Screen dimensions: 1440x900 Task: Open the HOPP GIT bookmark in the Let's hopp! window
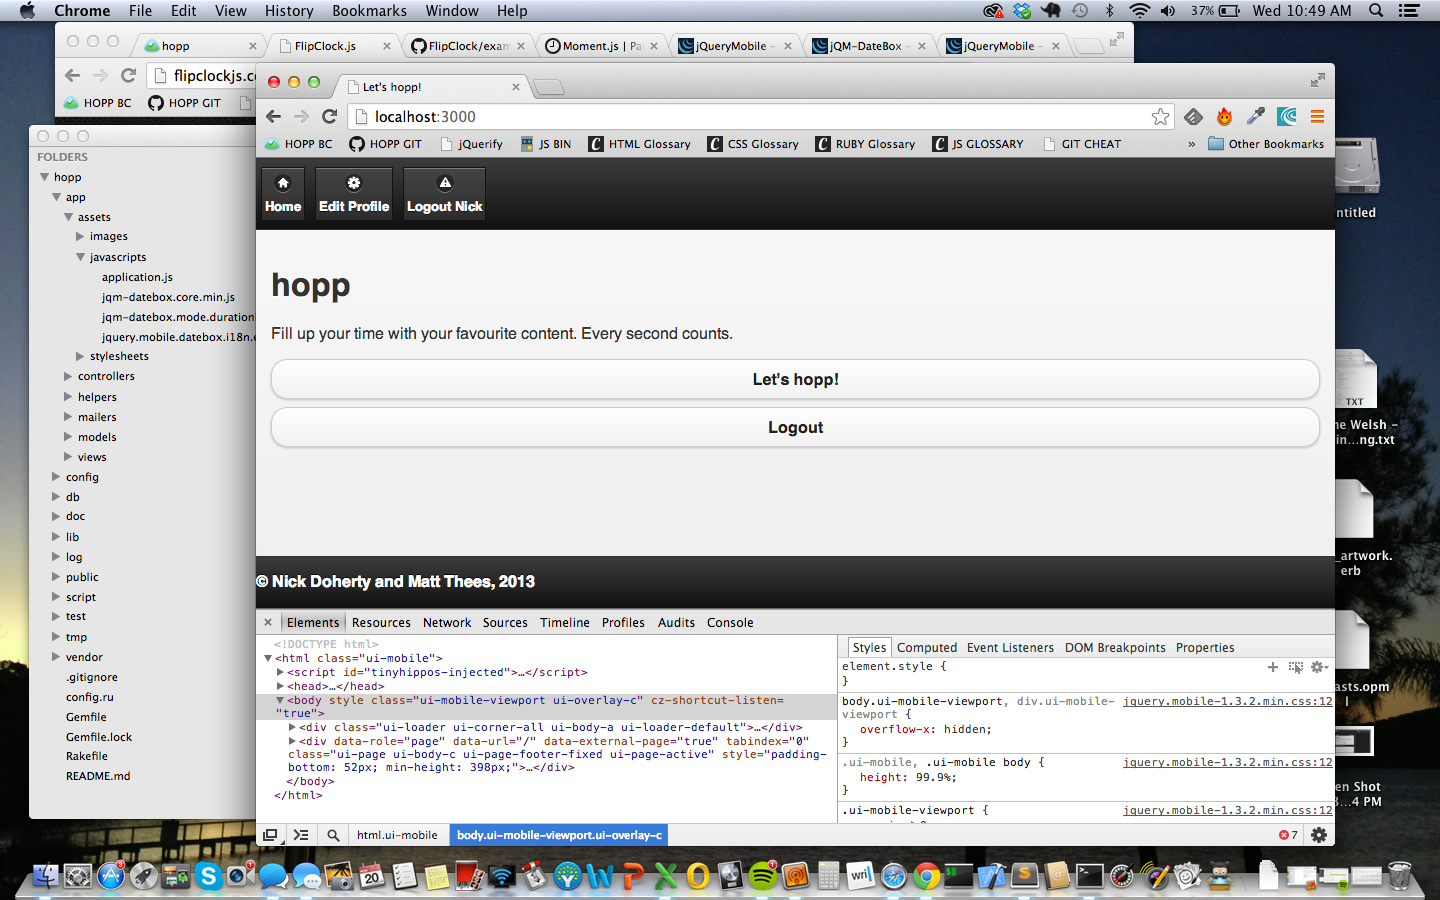coord(385,144)
